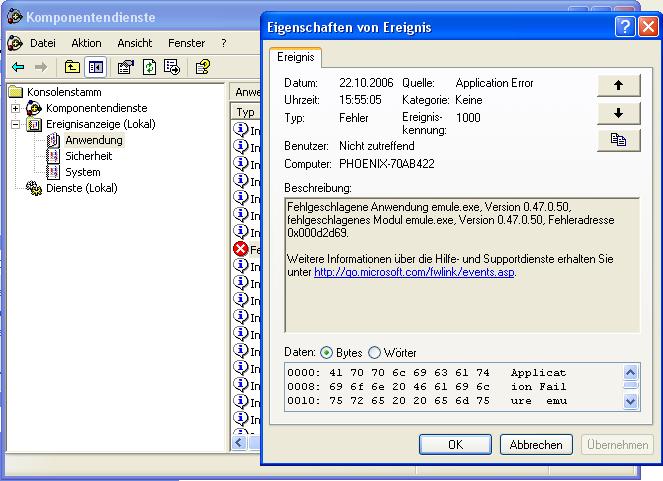Copy event details with copy icon button
This screenshot has width=663, height=481.
pyautogui.click(x=619, y=140)
